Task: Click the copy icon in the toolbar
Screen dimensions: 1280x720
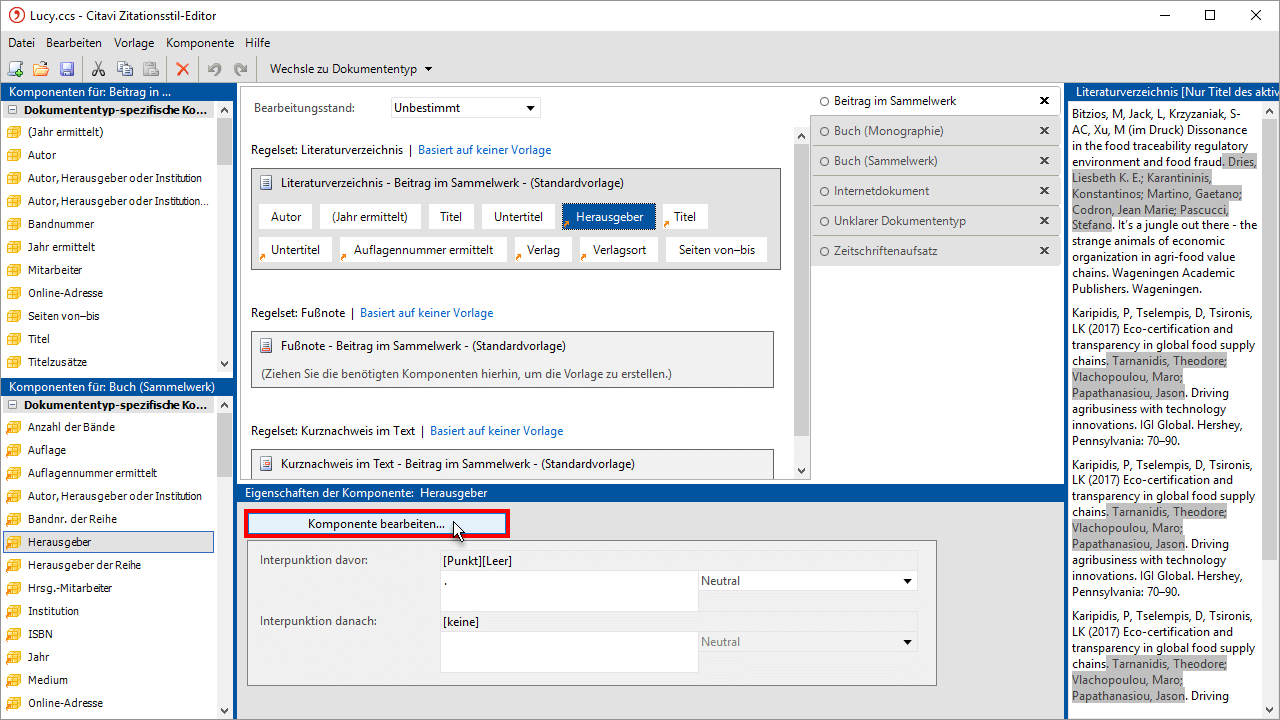Action: 125,69
